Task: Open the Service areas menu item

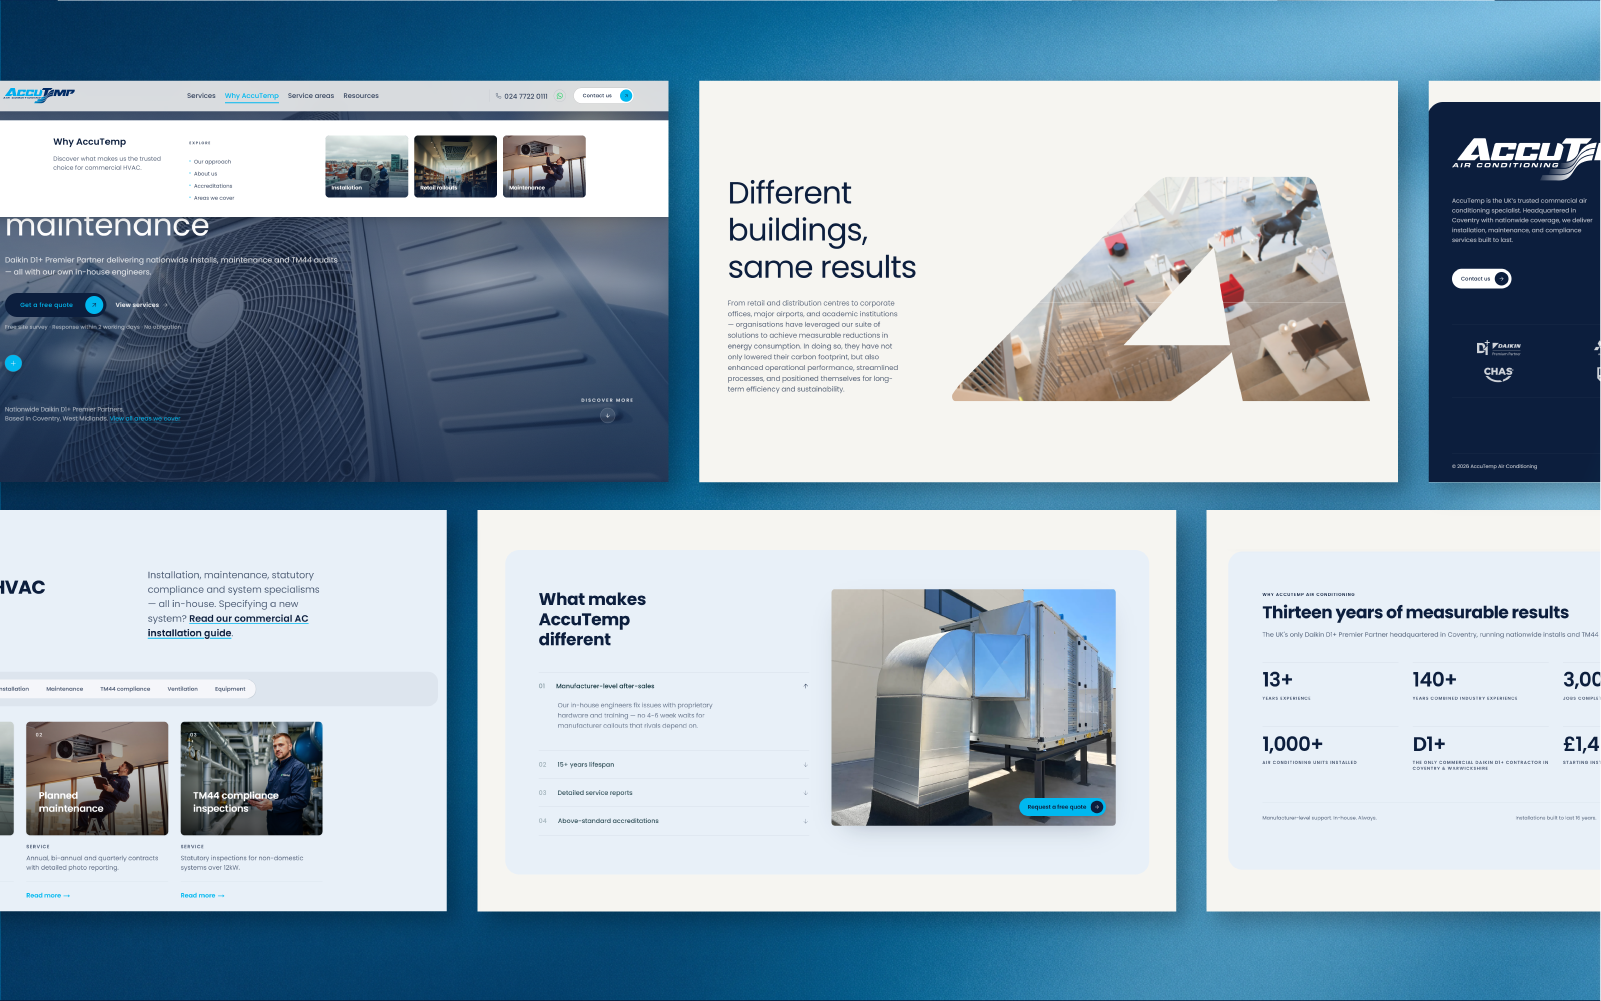Action: pyautogui.click(x=311, y=96)
